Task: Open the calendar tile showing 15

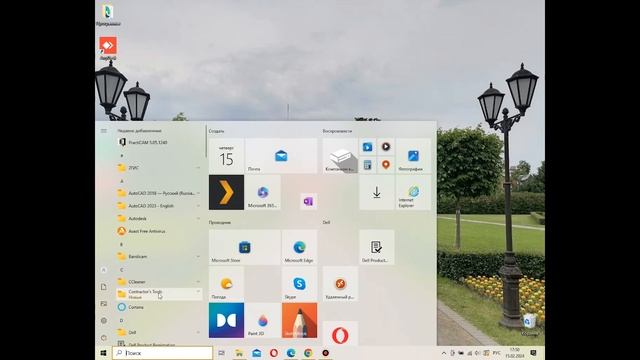Action: click(226, 156)
